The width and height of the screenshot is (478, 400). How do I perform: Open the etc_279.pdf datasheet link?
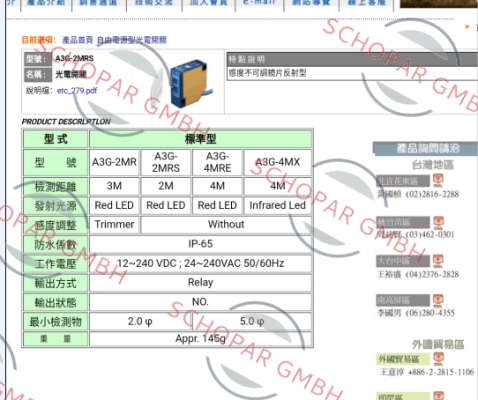(x=77, y=91)
